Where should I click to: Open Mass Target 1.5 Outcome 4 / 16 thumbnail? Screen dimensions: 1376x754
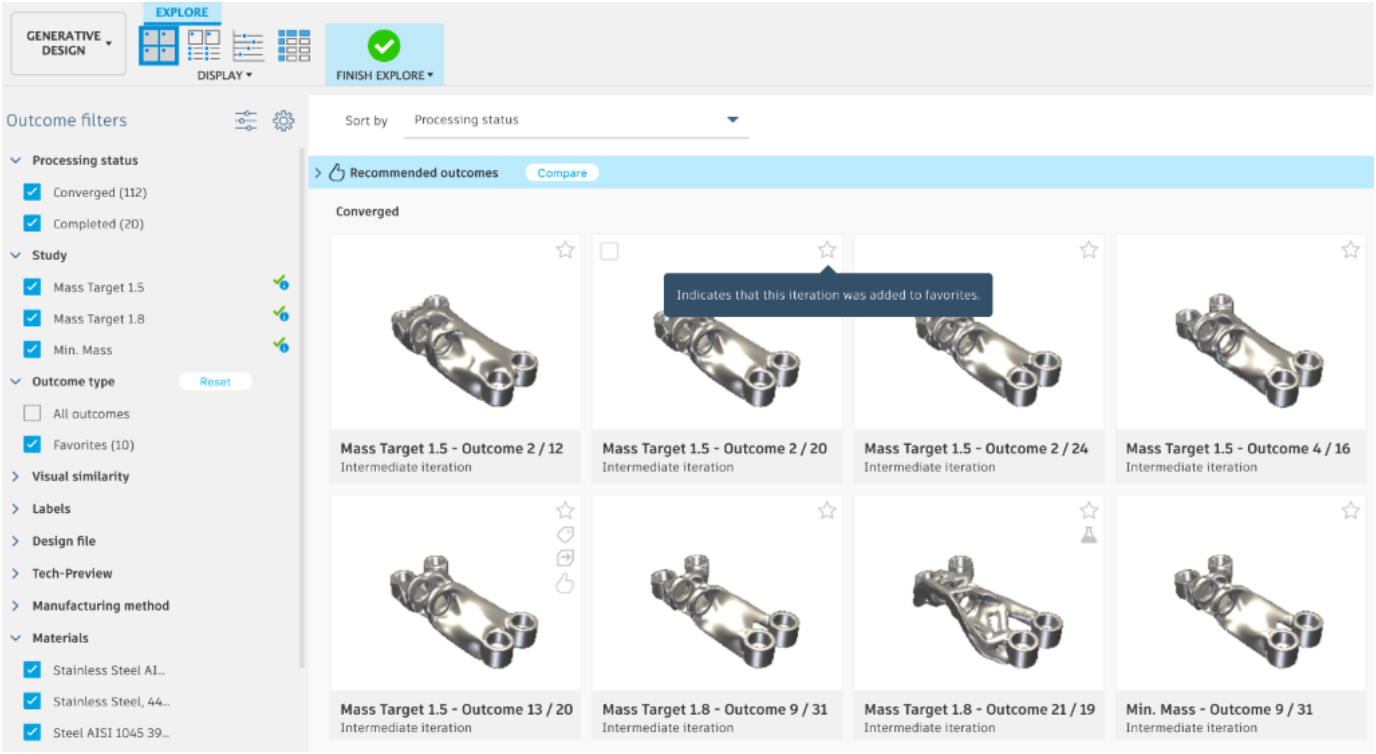1241,332
